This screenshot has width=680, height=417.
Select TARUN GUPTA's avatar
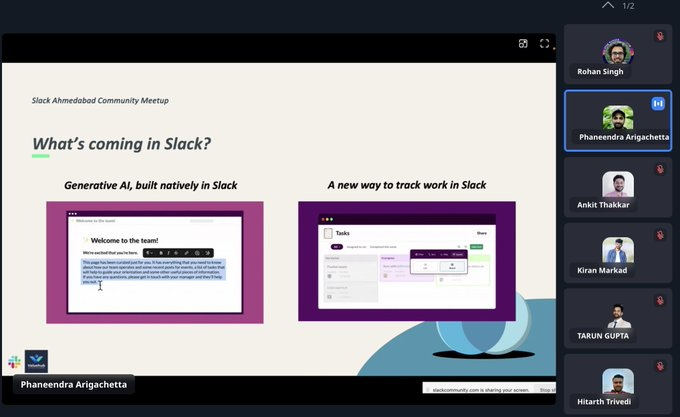[x=618, y=316]
